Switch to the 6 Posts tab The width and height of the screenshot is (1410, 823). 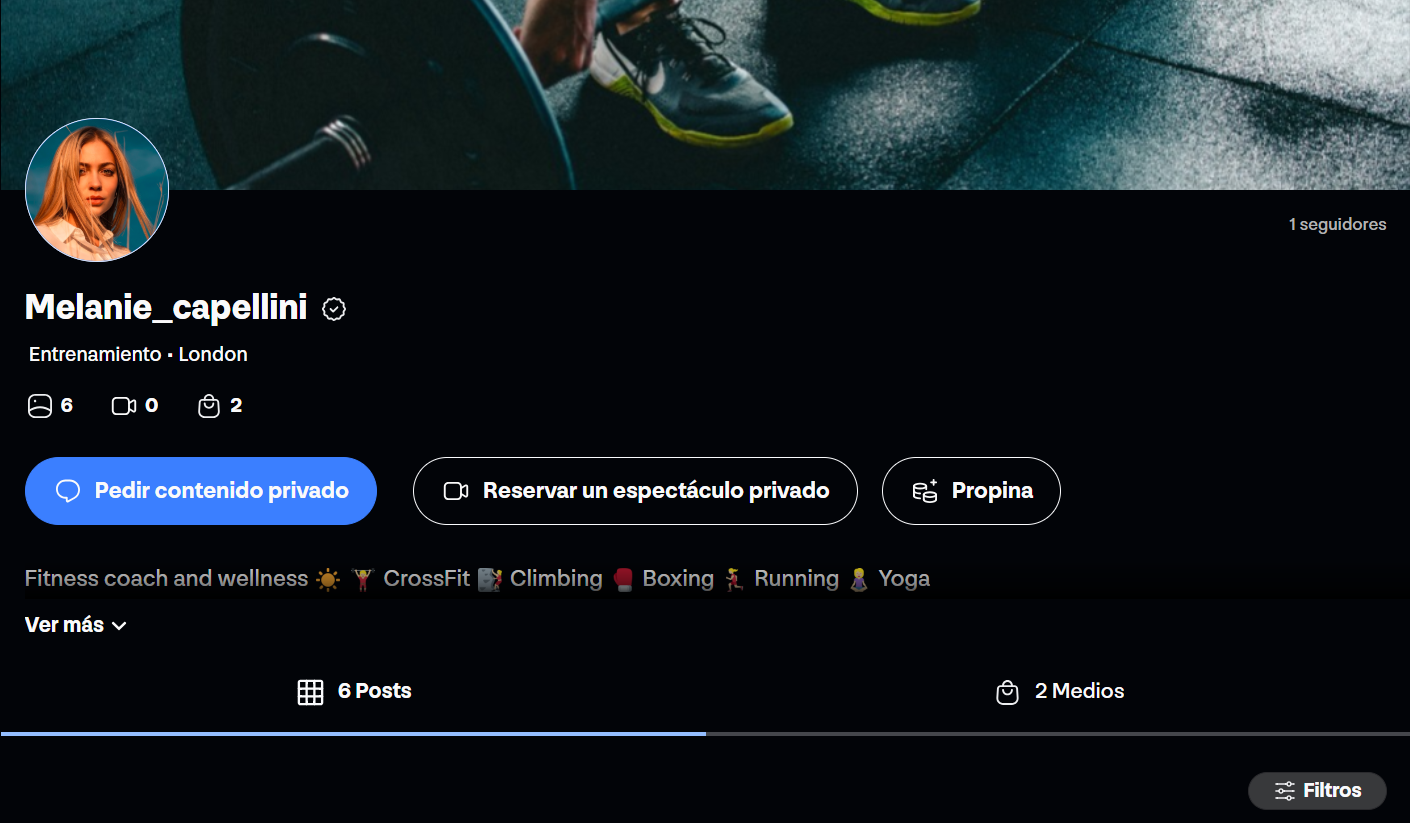pos(353,692)
